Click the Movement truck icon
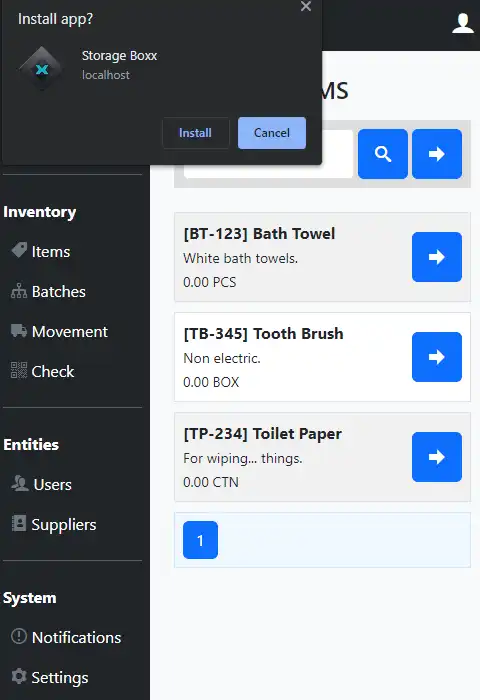Viewport: 480px width, 700px height. tap(19, 331)
